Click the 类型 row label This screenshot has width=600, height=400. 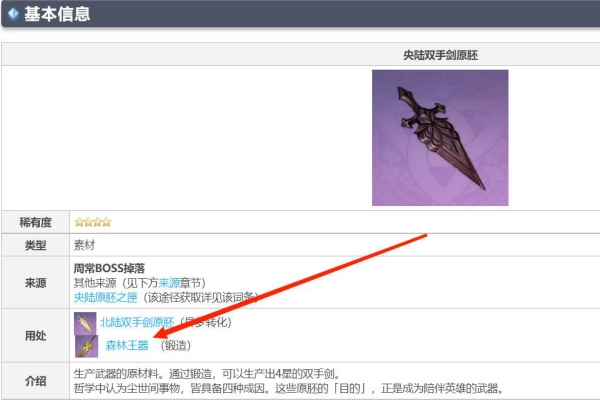coord(36,245)
